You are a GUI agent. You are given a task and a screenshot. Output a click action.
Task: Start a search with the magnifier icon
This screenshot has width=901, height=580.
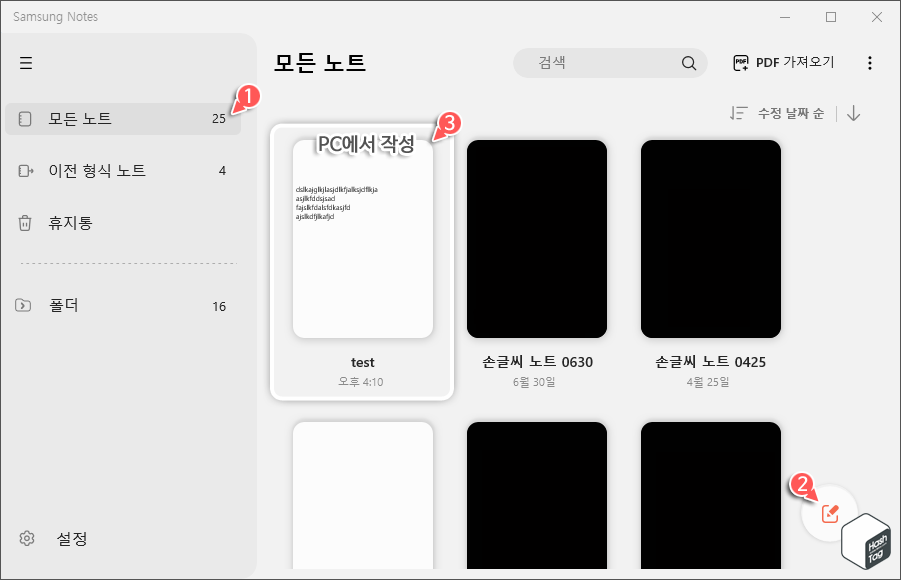coord(688,62)
